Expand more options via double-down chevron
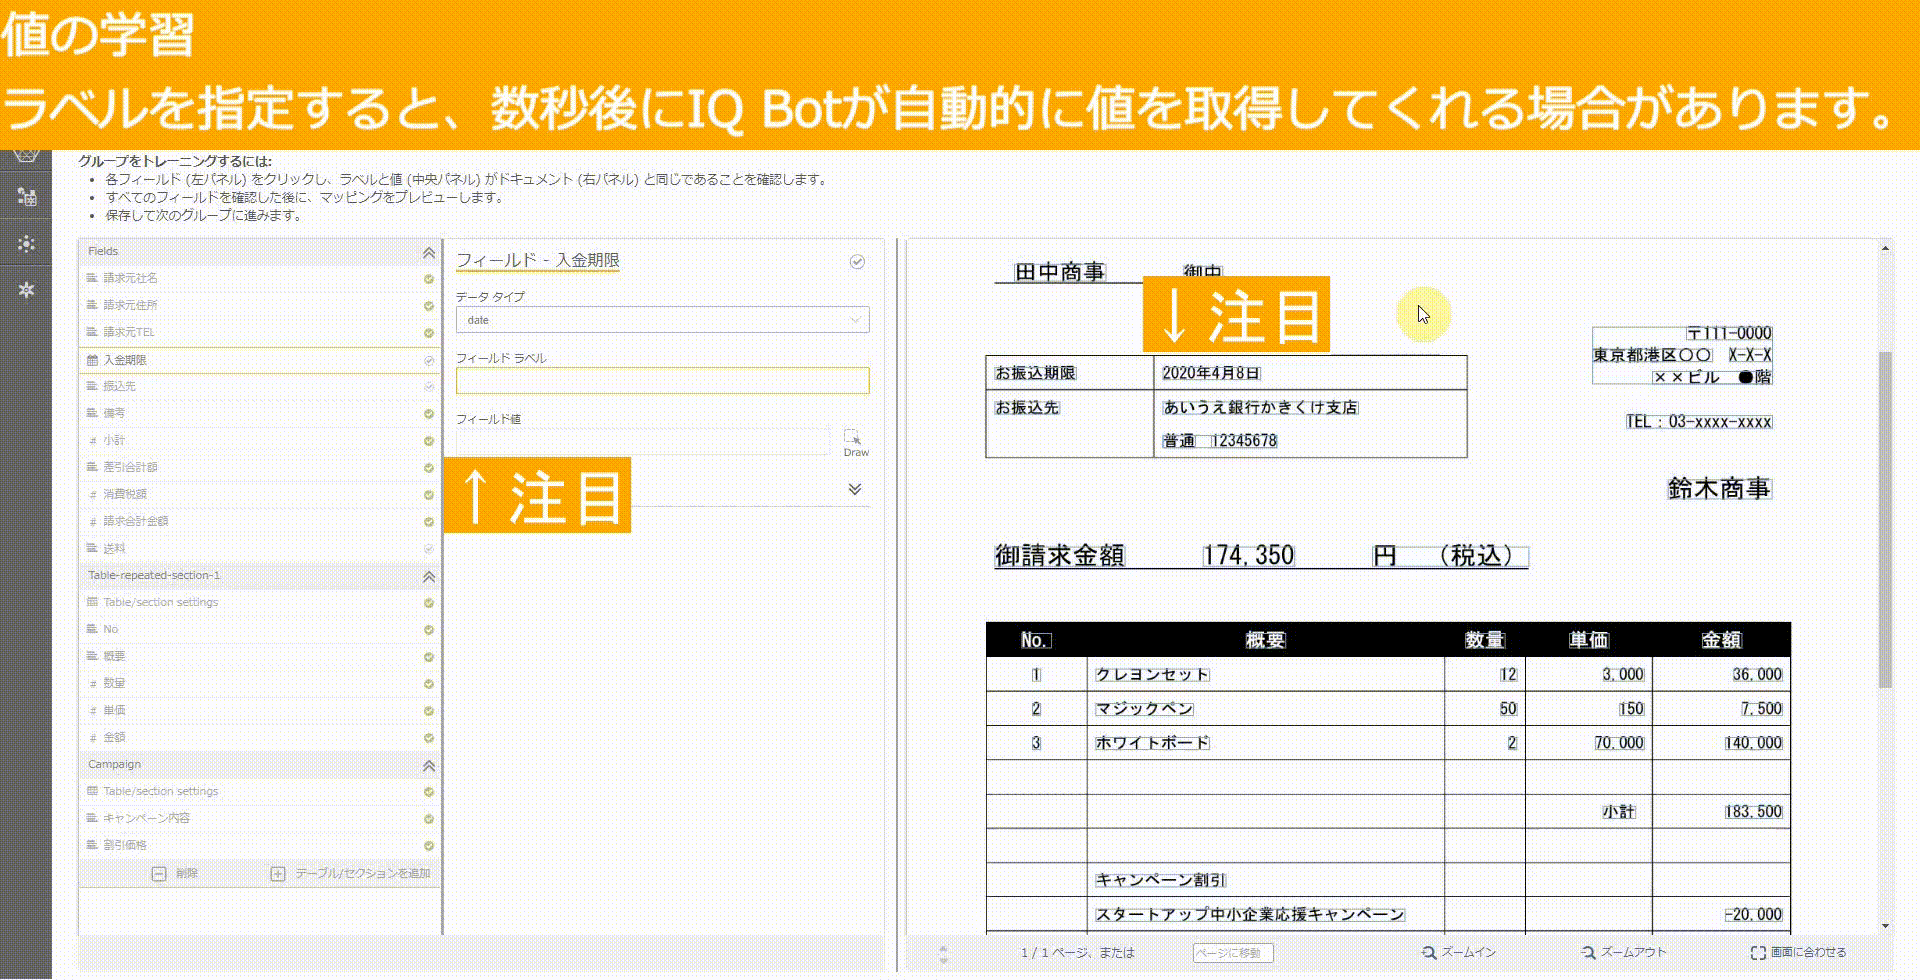The width and height of the screenshot is (1920, 980). (853, 489)
